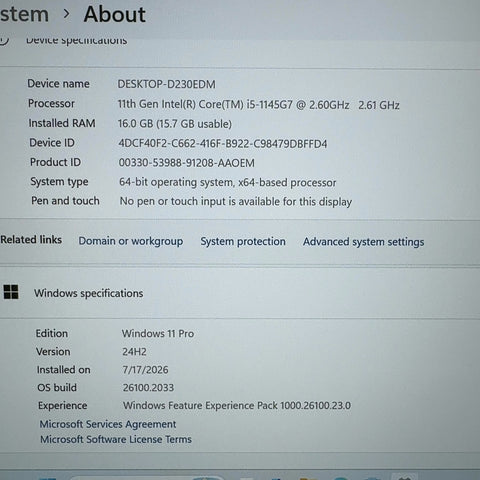Open the Microsoft Services Agreement link
The height and width of the screenshot is (480, 480).
click(108, 424)
